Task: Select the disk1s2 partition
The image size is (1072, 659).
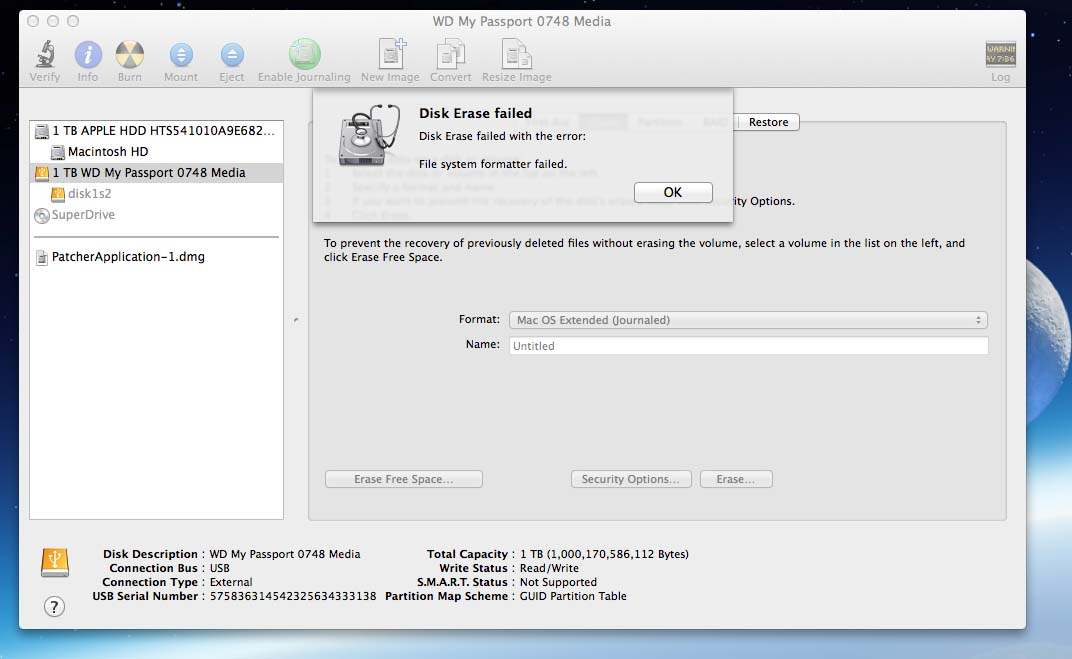Action: (157, 194)
